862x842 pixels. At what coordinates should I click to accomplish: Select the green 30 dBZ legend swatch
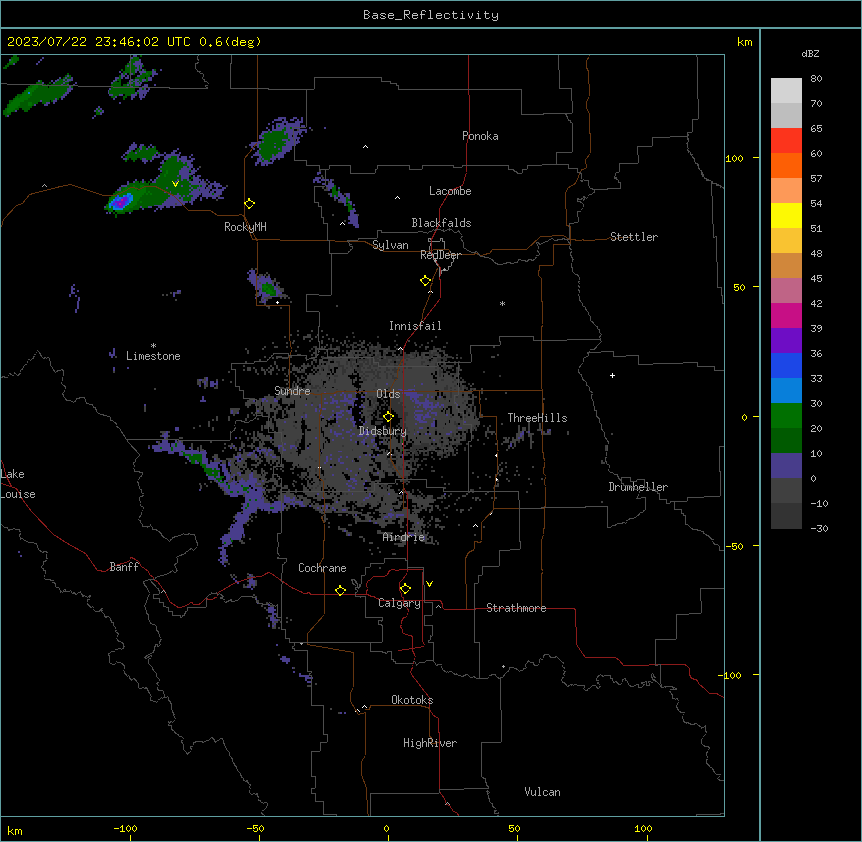[786, 416]
